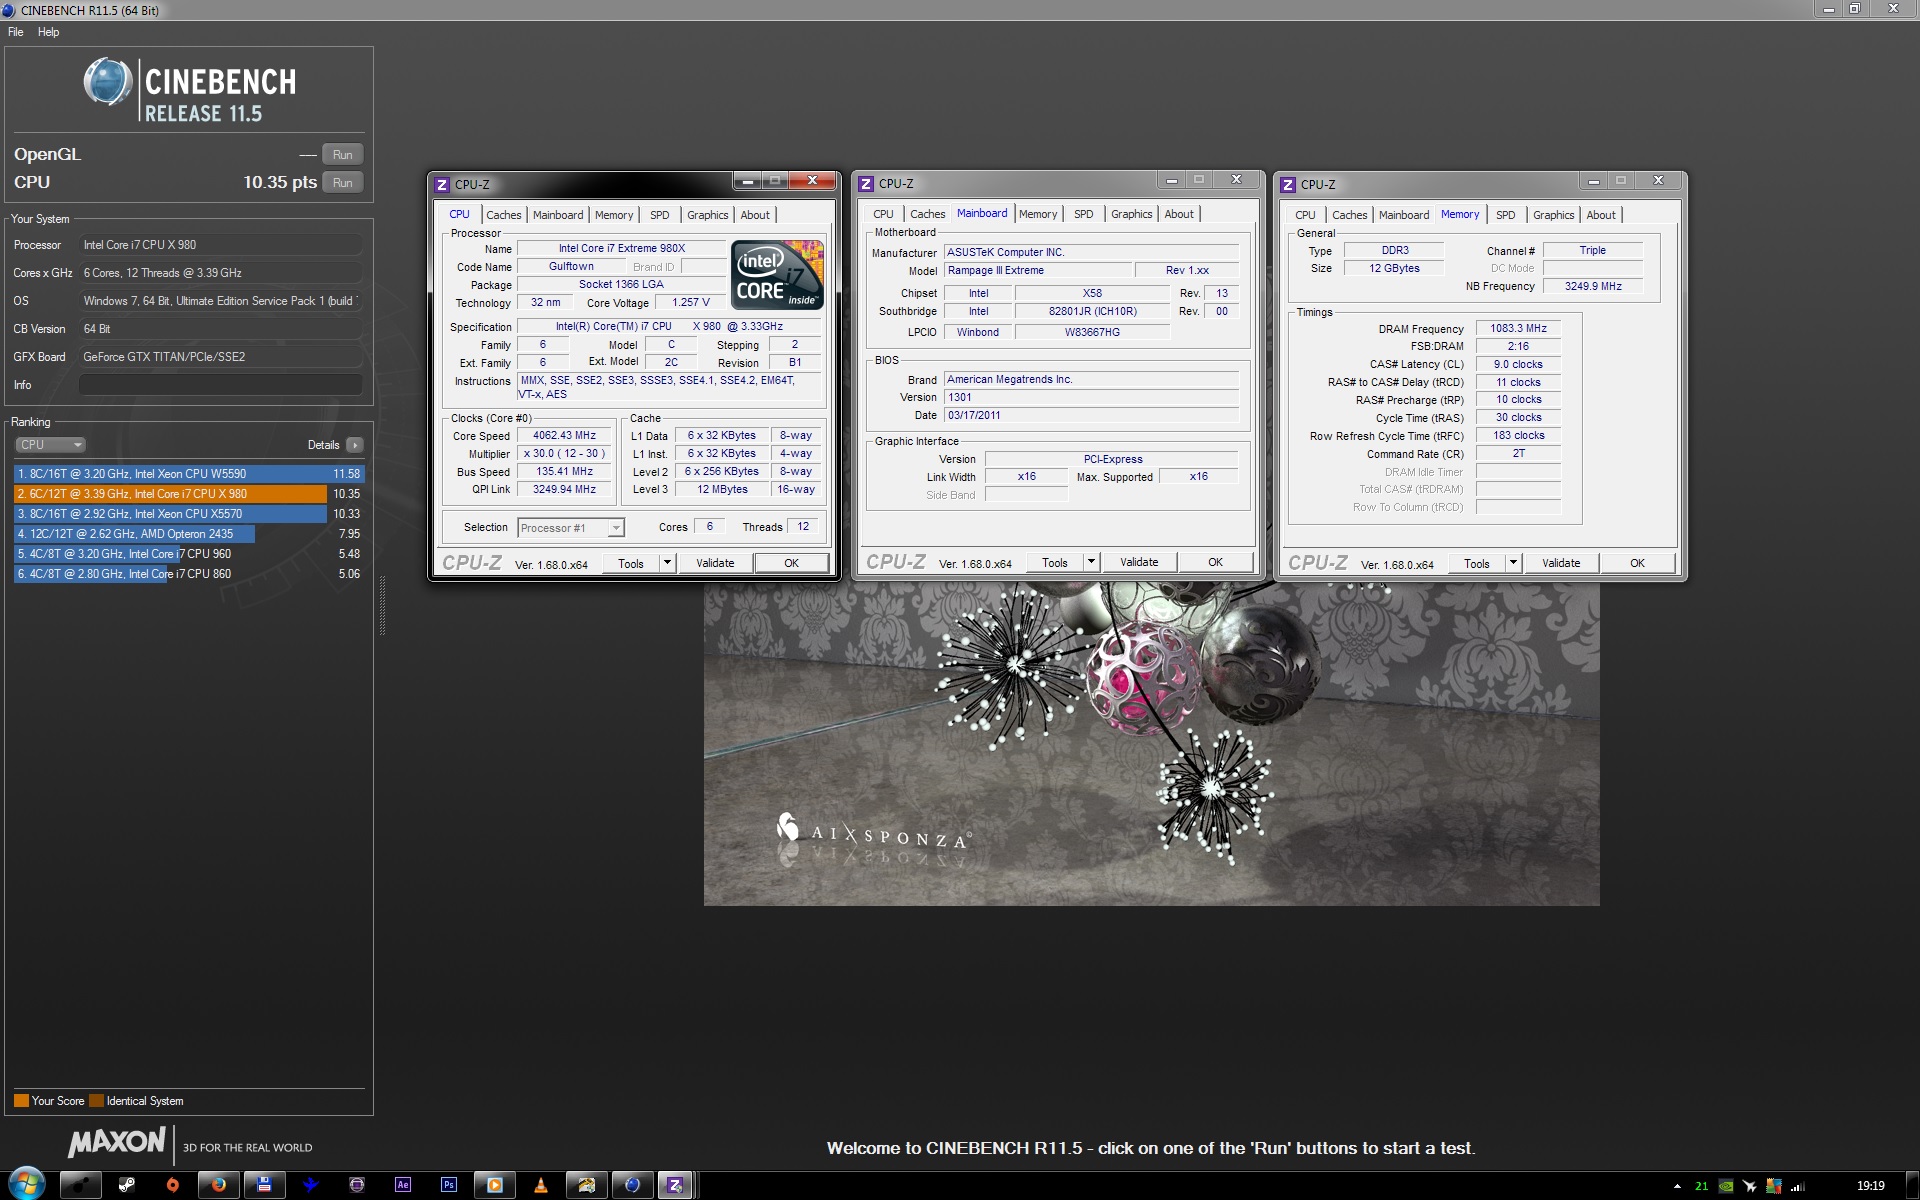Launch Origin from the taskbar
Image resolution: width=1920 pixels, height=1200 pixels.
(173, 1185)
